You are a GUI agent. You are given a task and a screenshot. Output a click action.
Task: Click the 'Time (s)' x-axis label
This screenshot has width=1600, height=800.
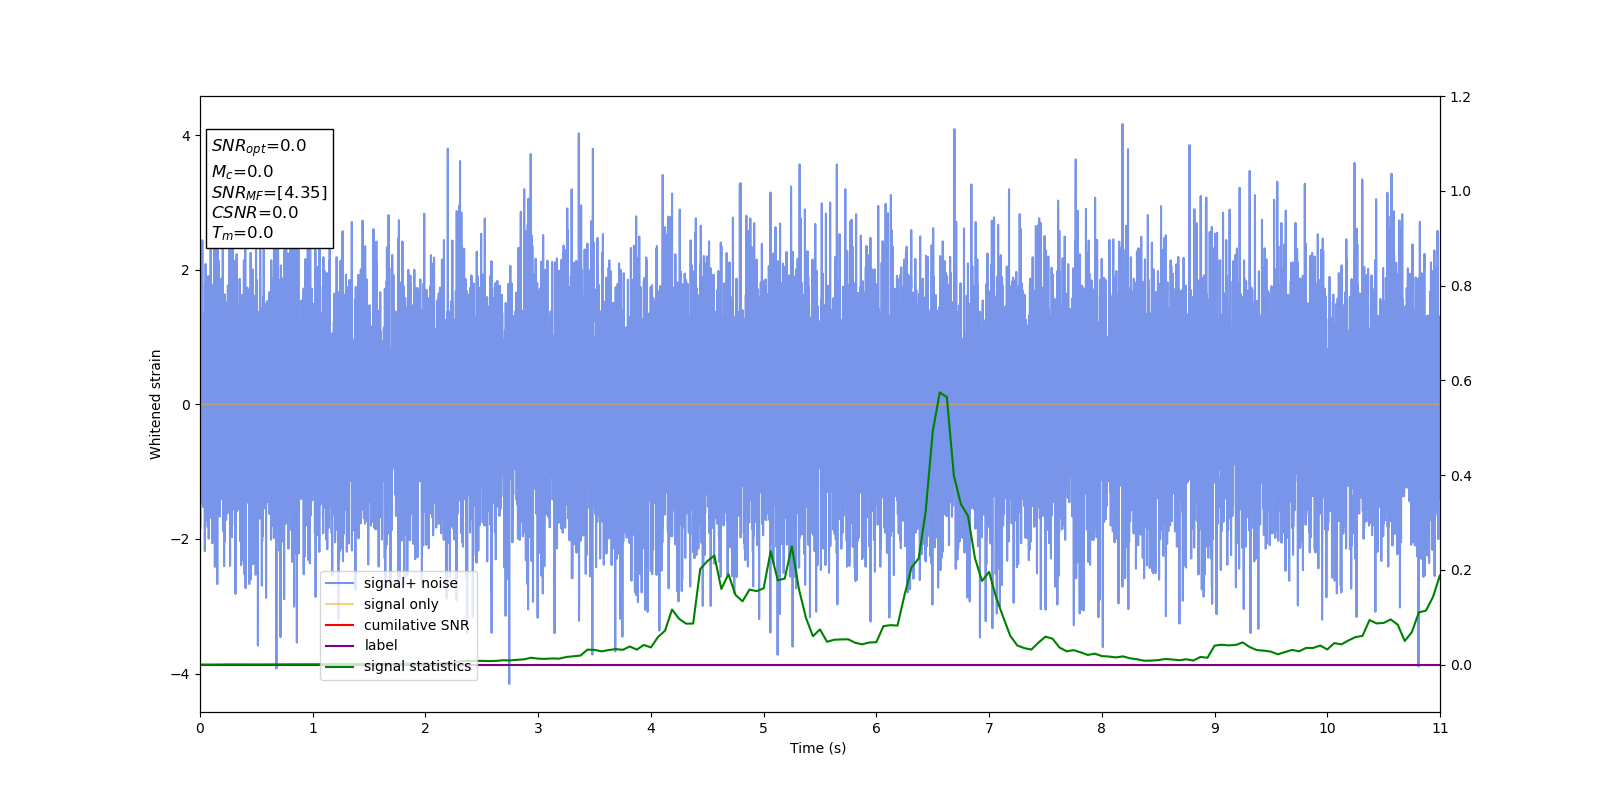818,748
